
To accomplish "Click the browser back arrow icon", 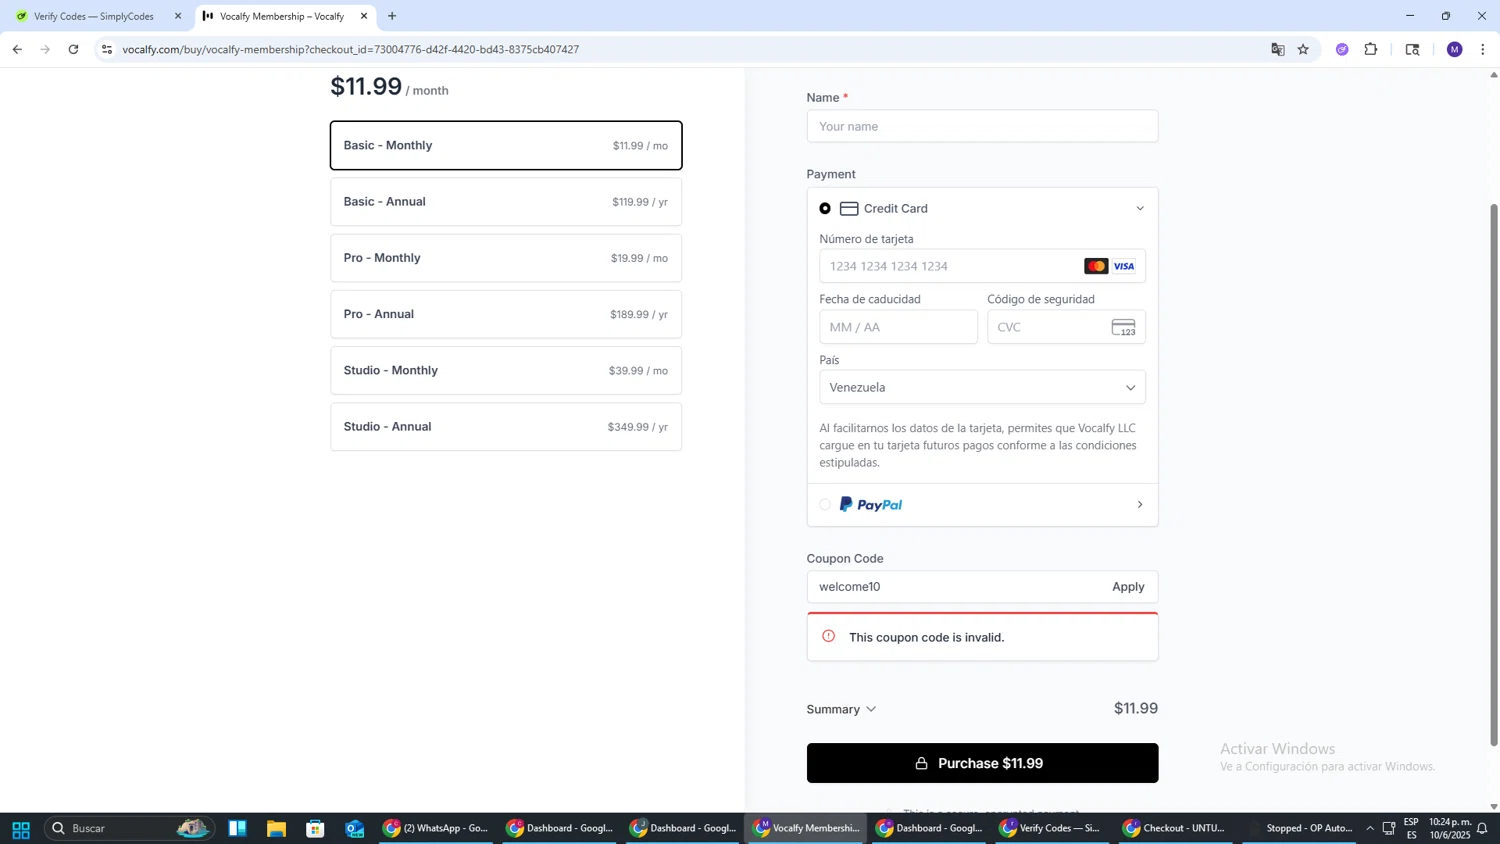I will click(x=17, y=49).
